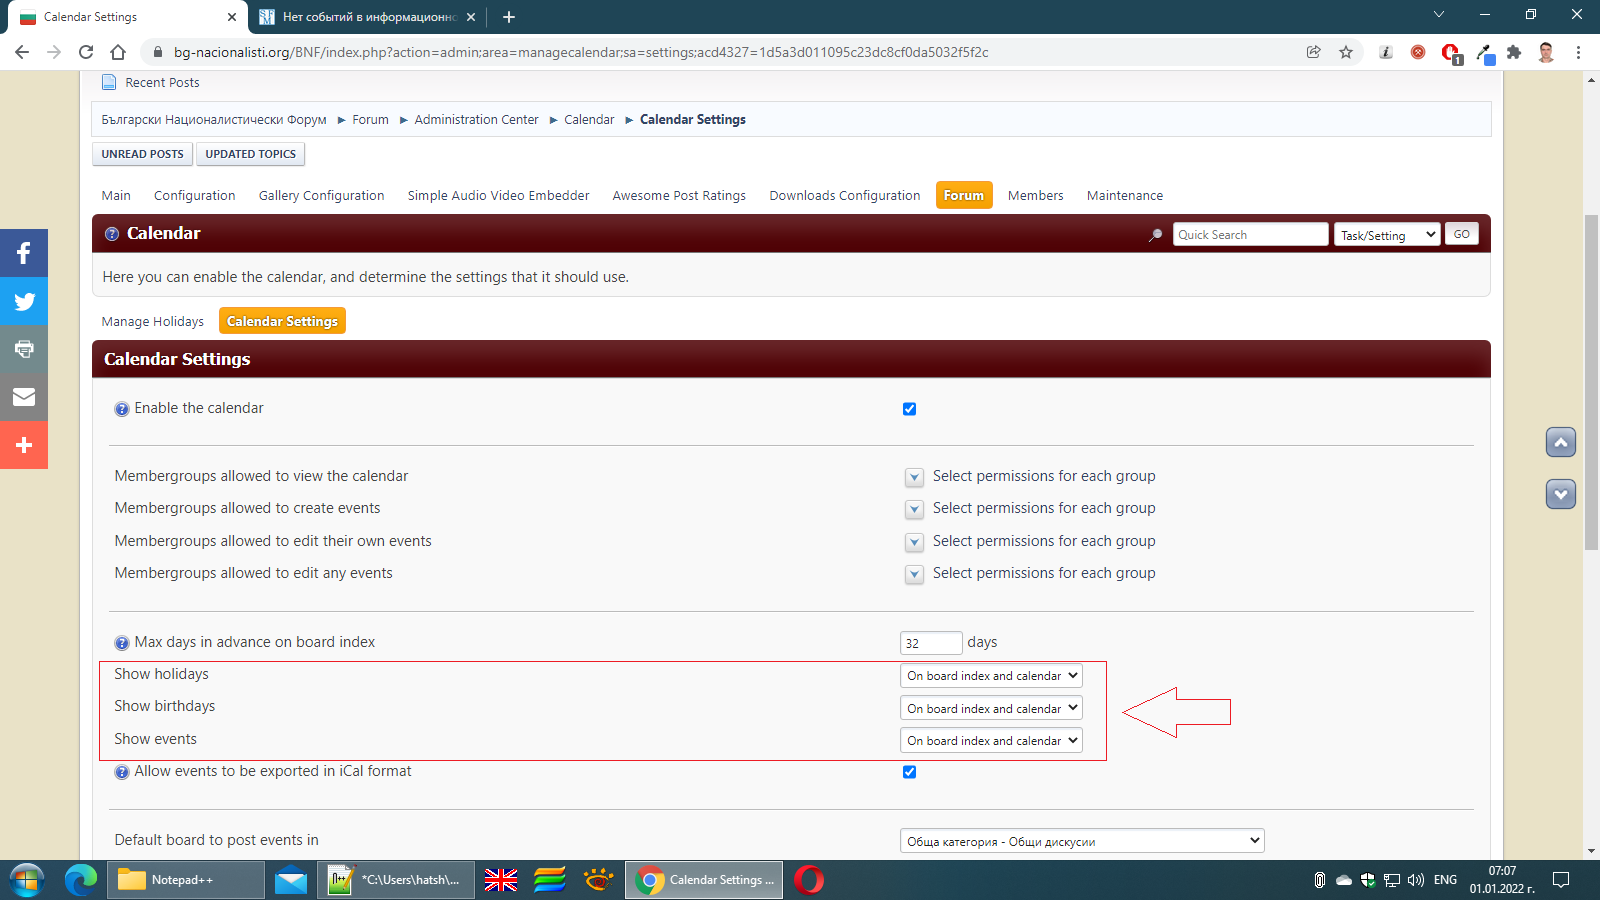Click the Calendar header help icon
1600x900 pixels.
pos(112,234)
